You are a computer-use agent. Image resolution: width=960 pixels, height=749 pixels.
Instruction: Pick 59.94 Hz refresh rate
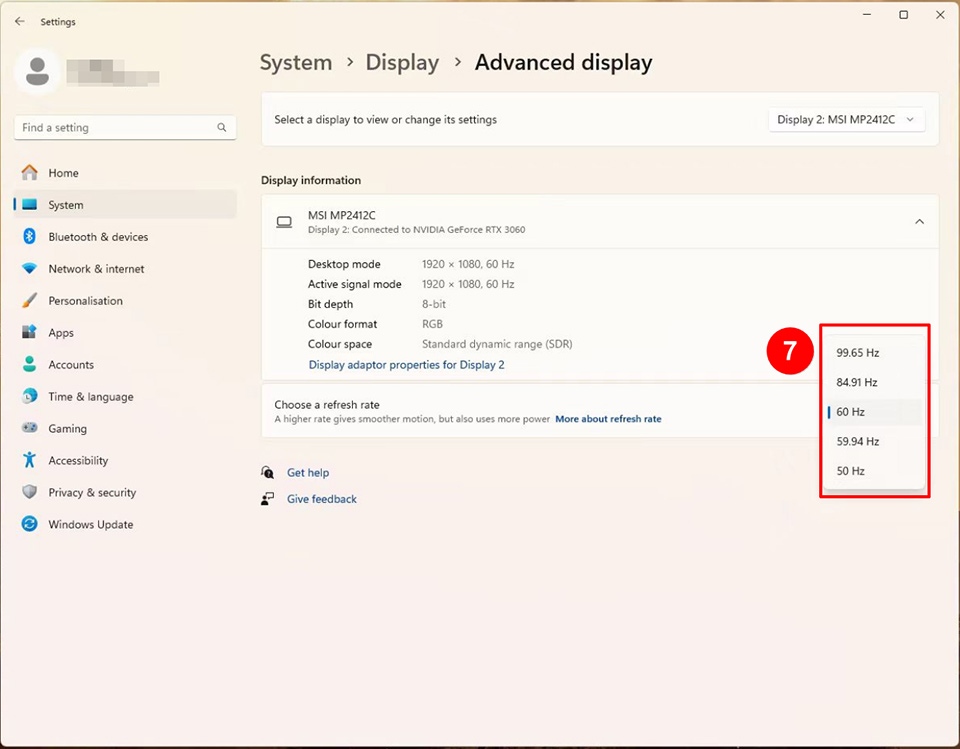[874, 441]
